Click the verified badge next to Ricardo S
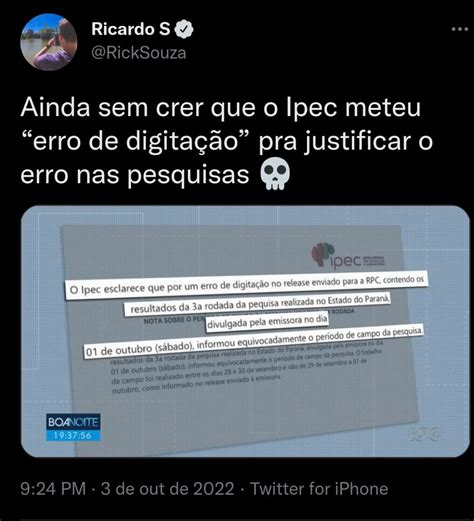The image size is (474, 521). coord(184,29)
